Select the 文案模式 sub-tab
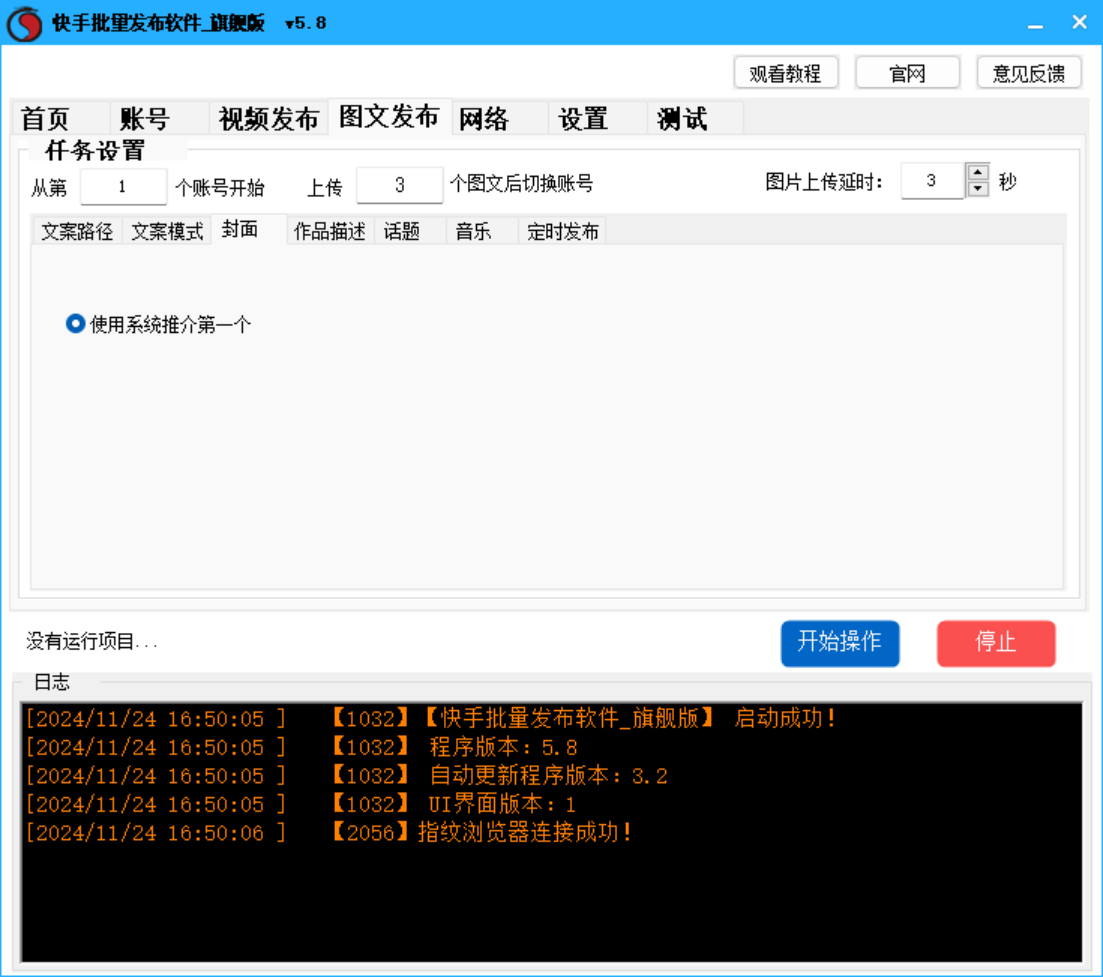1103x977 pixels. (167, 231)
